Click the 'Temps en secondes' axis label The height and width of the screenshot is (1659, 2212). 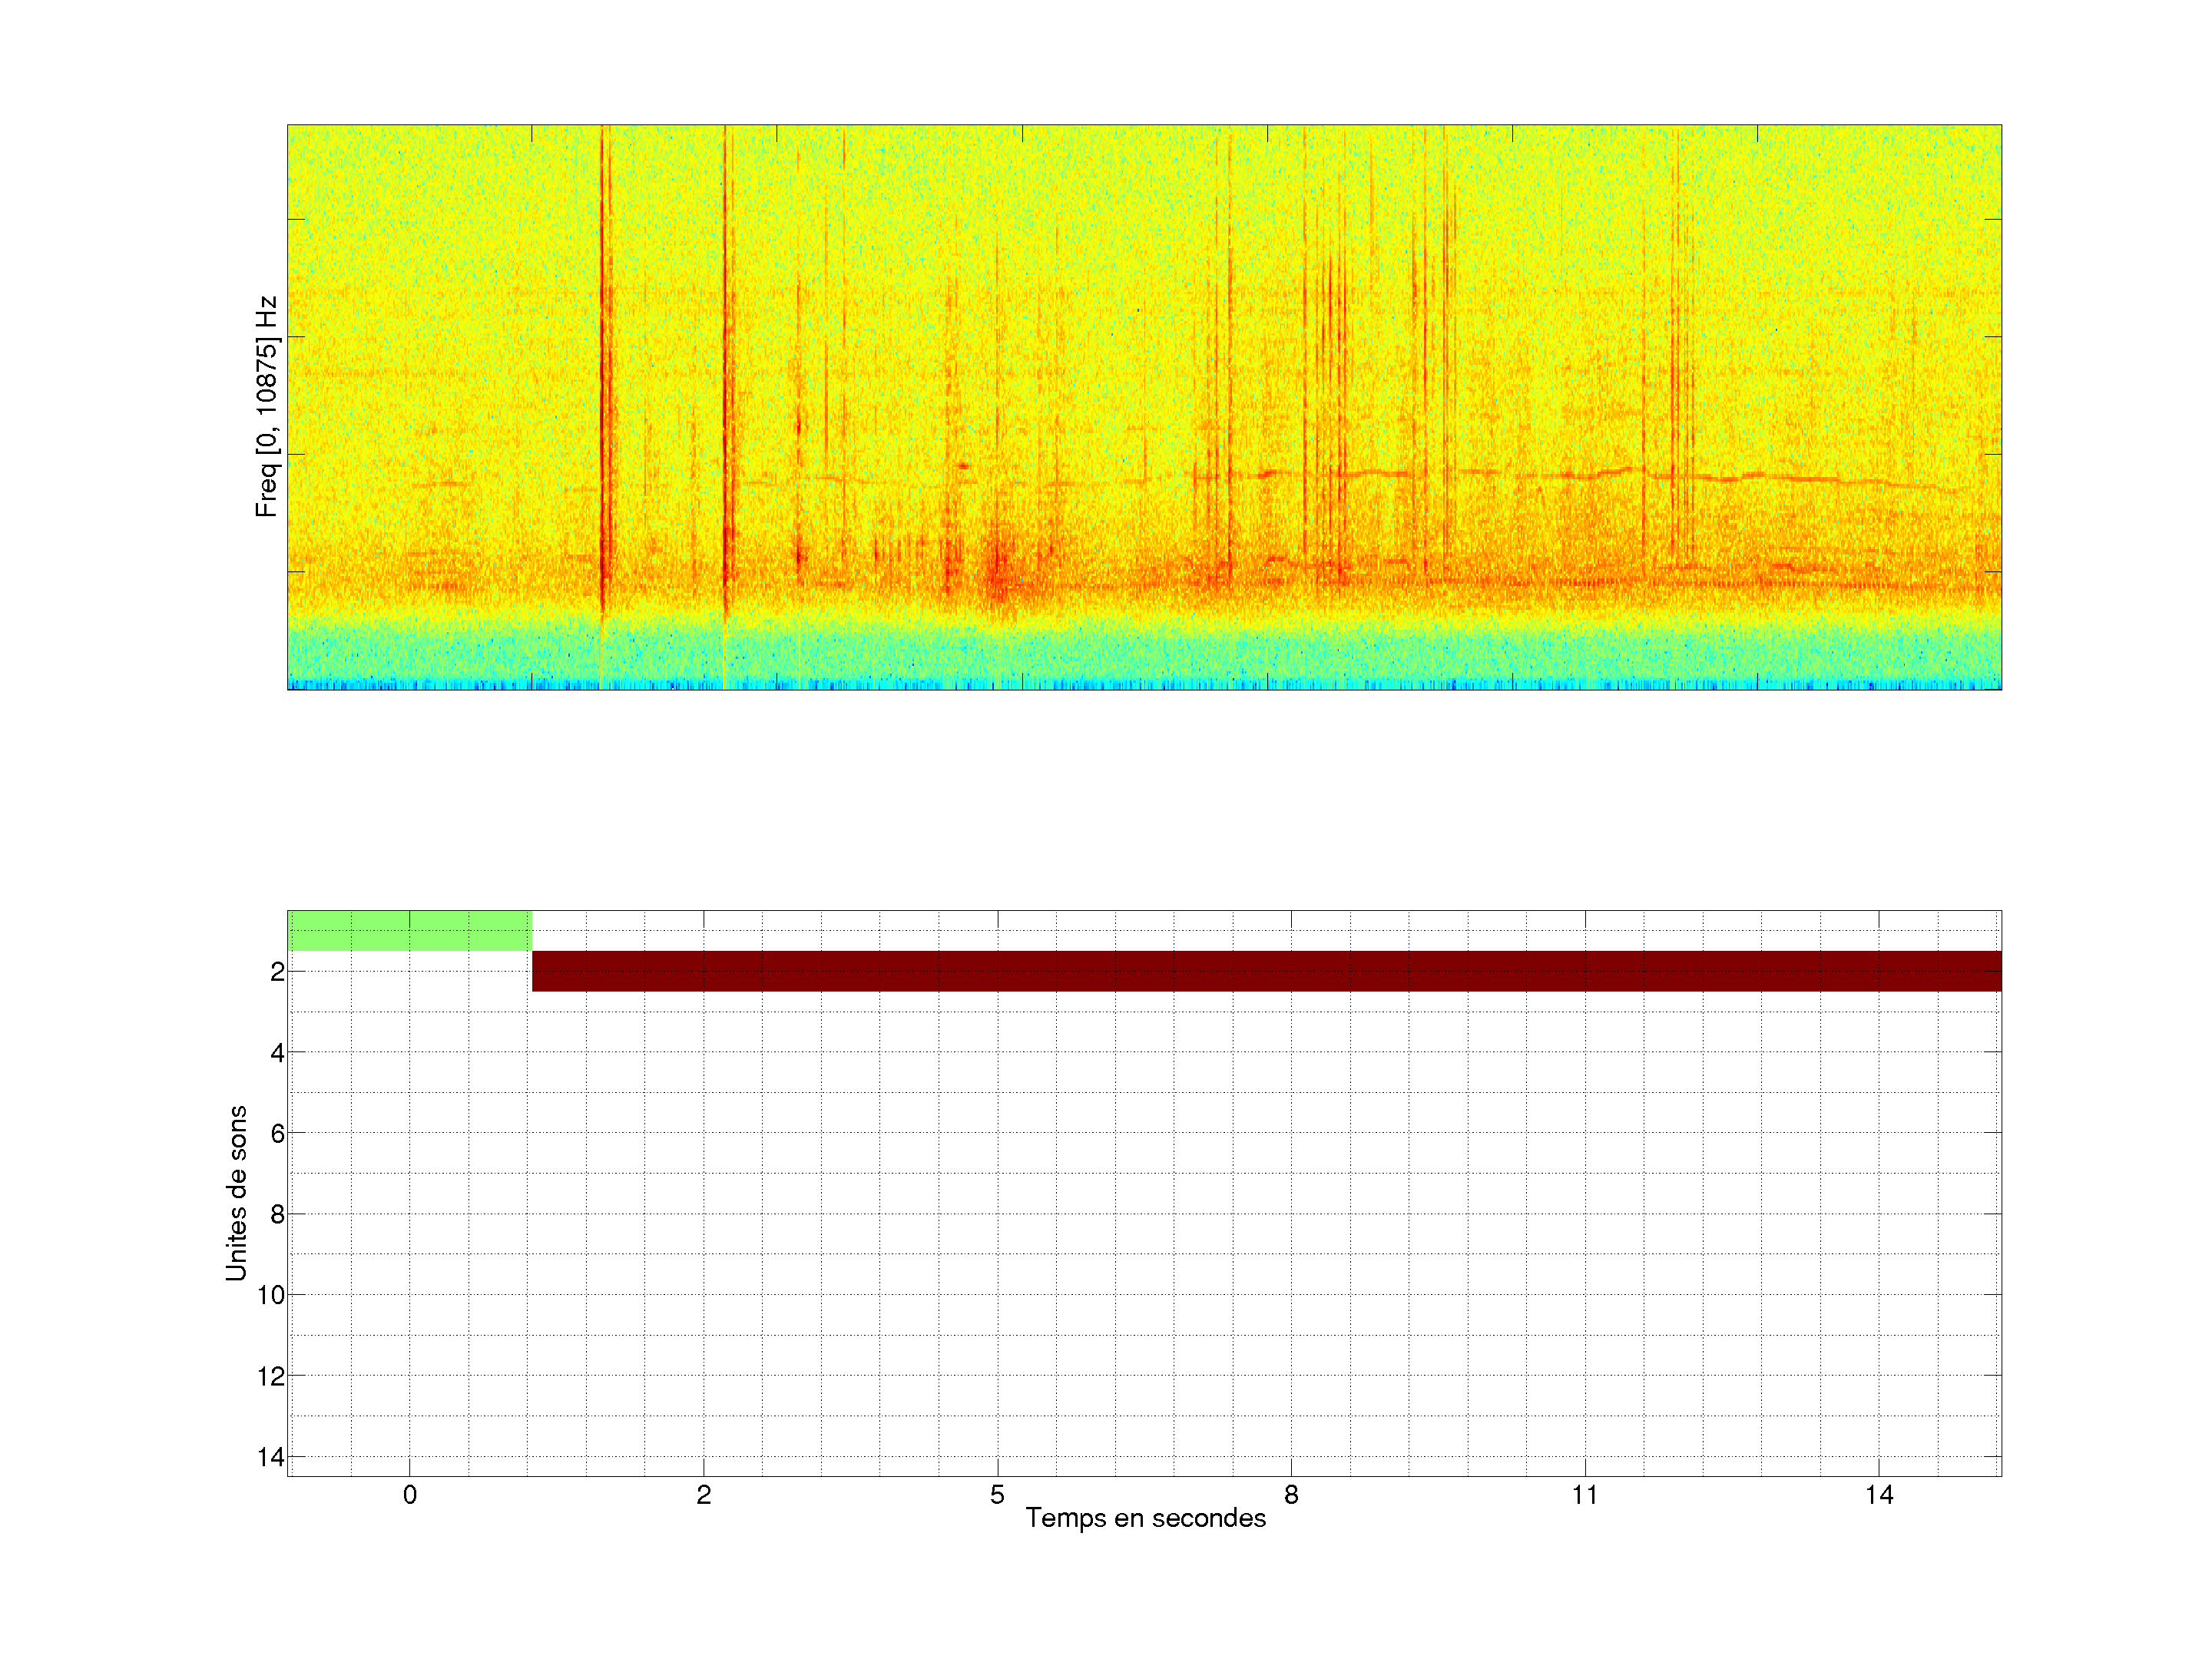(1145, 1518)
